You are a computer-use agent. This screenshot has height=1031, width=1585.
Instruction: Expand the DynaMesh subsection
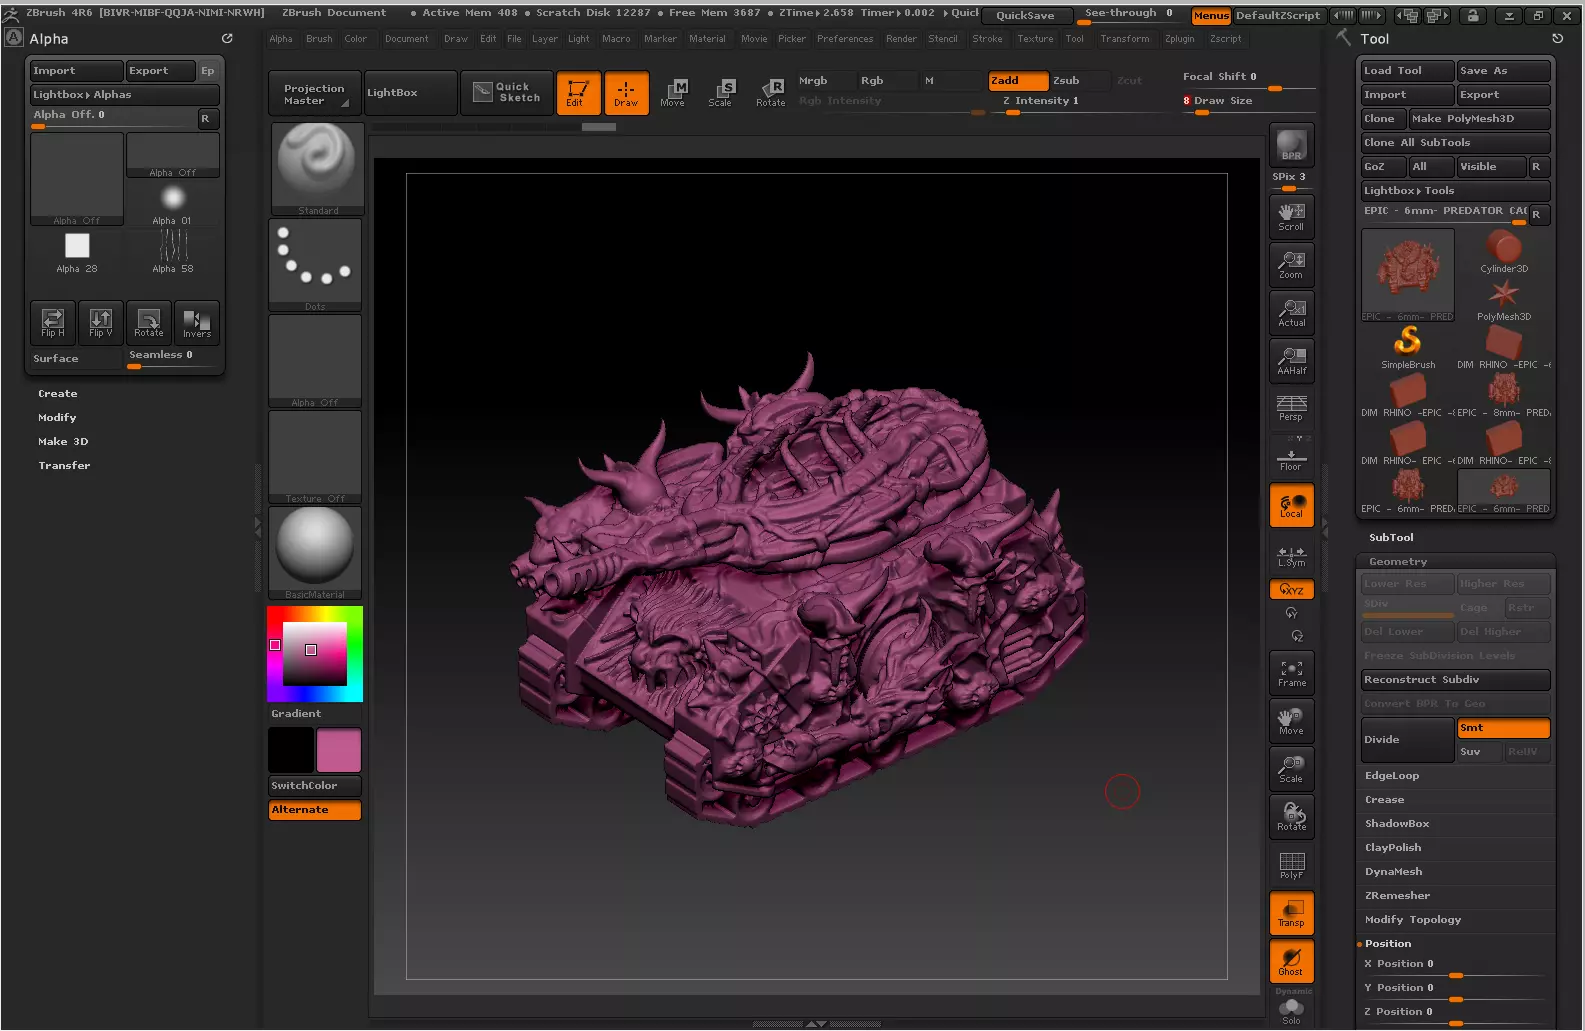(x=1393, y=872)
